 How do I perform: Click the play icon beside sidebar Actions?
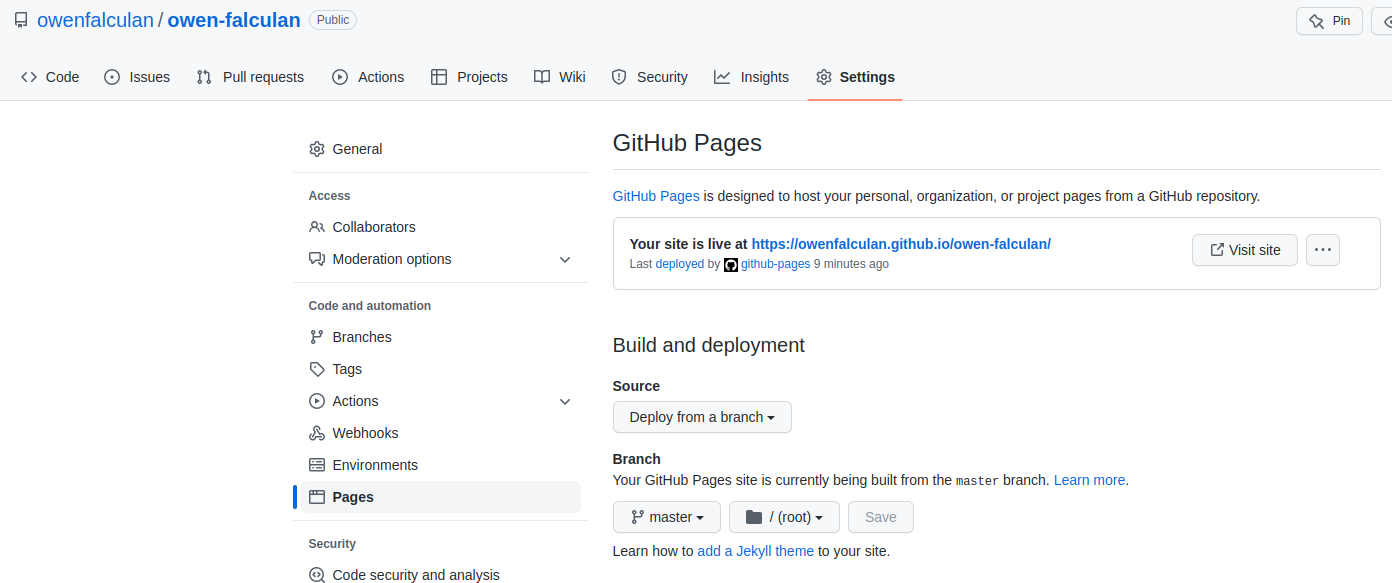[317, 401]
